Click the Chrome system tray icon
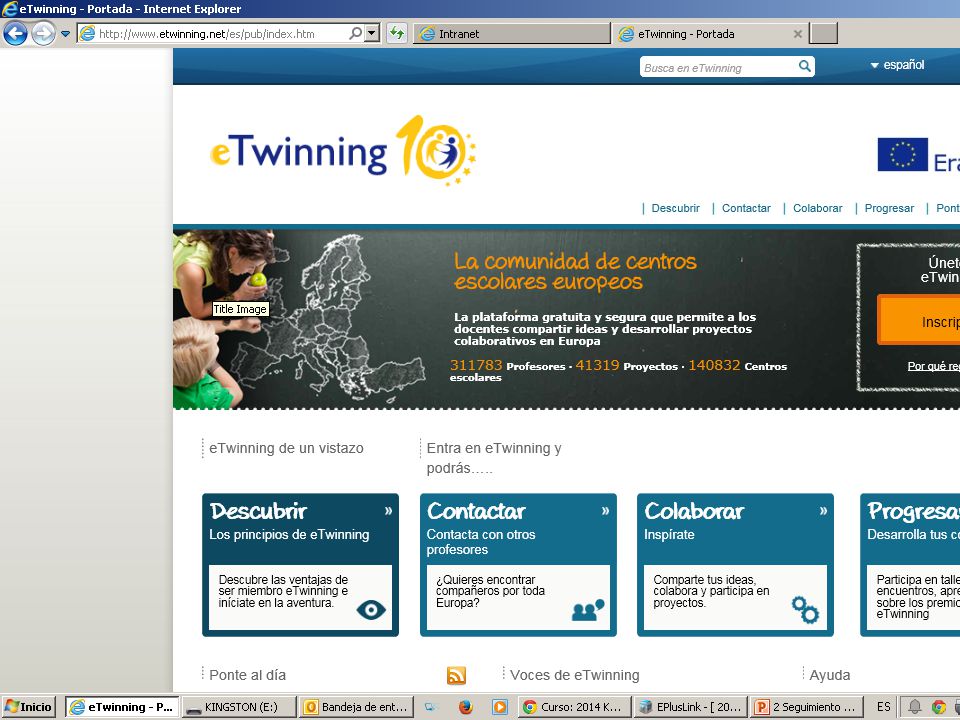 click(x=939, y=707)
